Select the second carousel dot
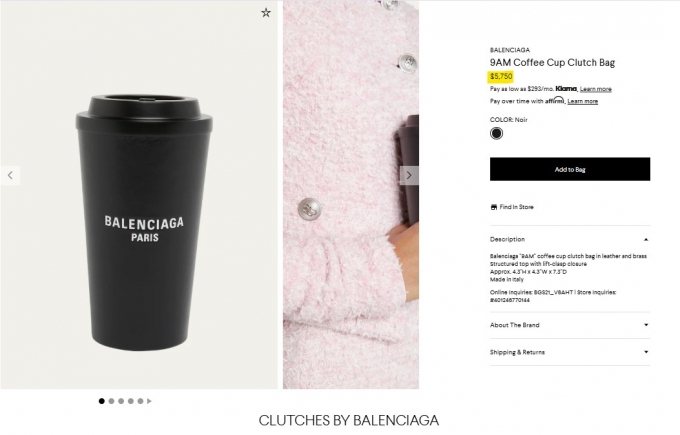The width and height of the screenshot is (680, 435). (111, 401)
